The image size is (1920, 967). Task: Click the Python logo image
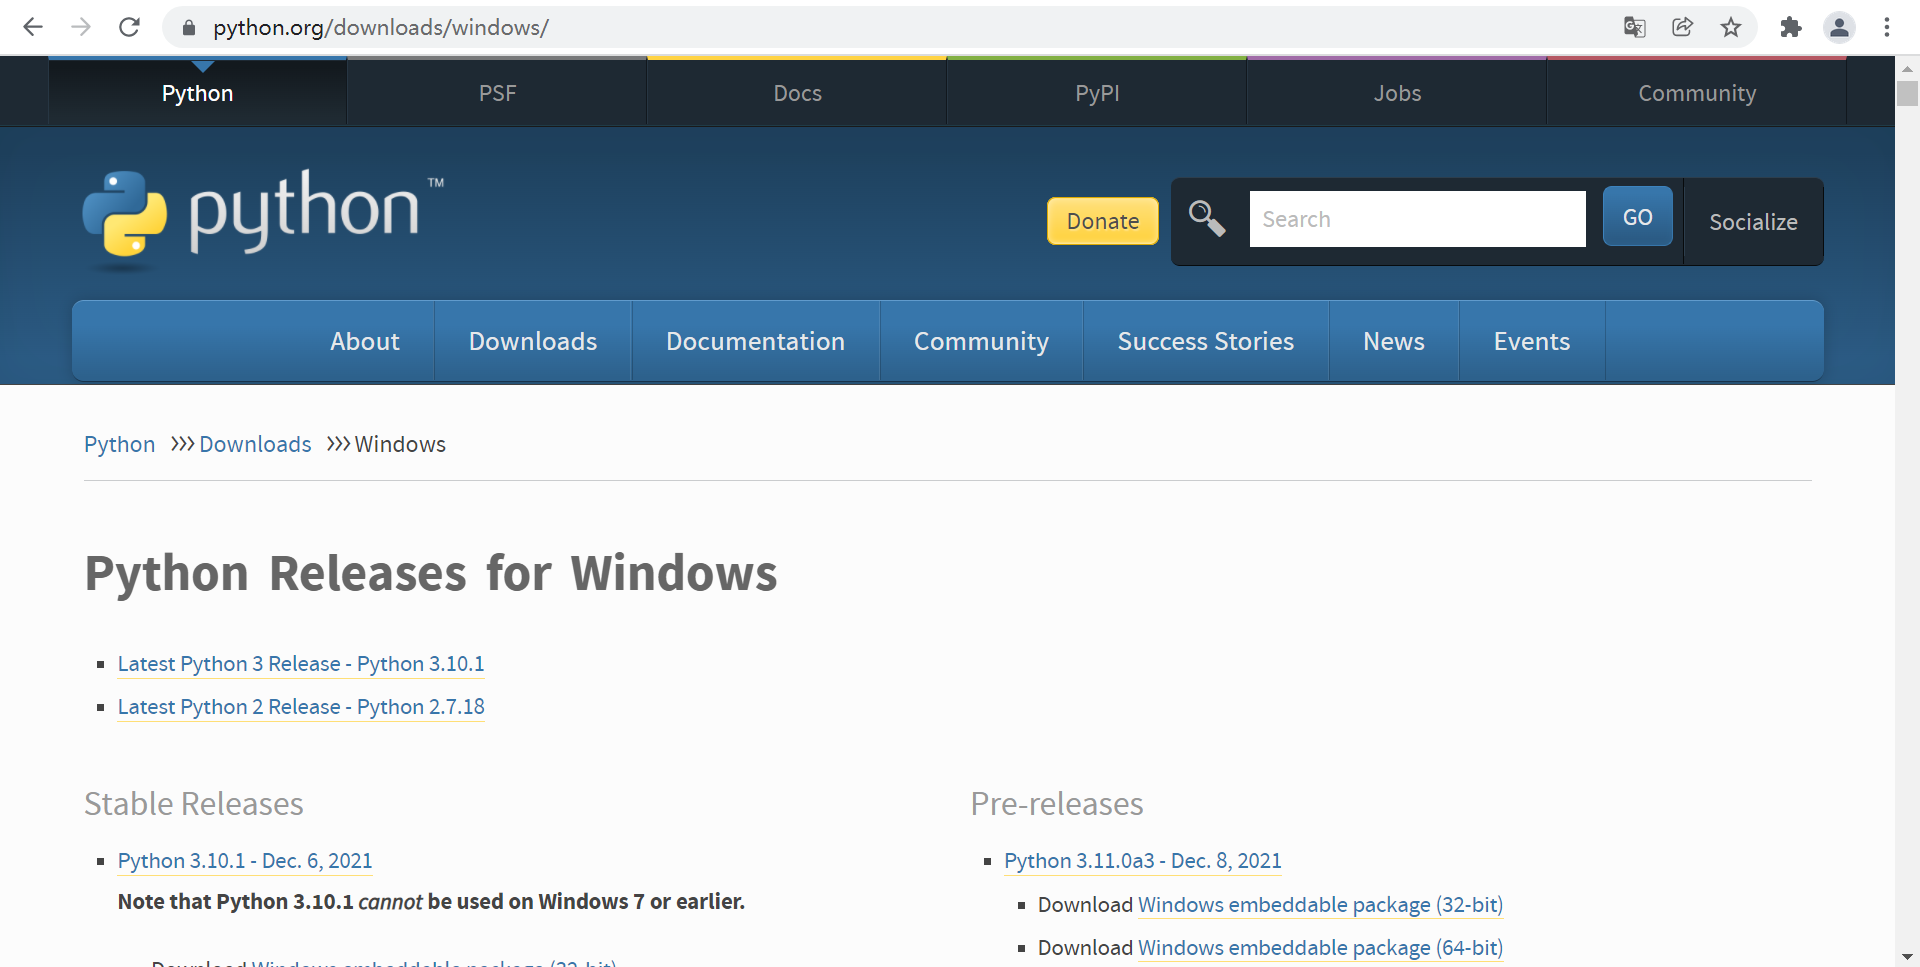click(264, 219)
